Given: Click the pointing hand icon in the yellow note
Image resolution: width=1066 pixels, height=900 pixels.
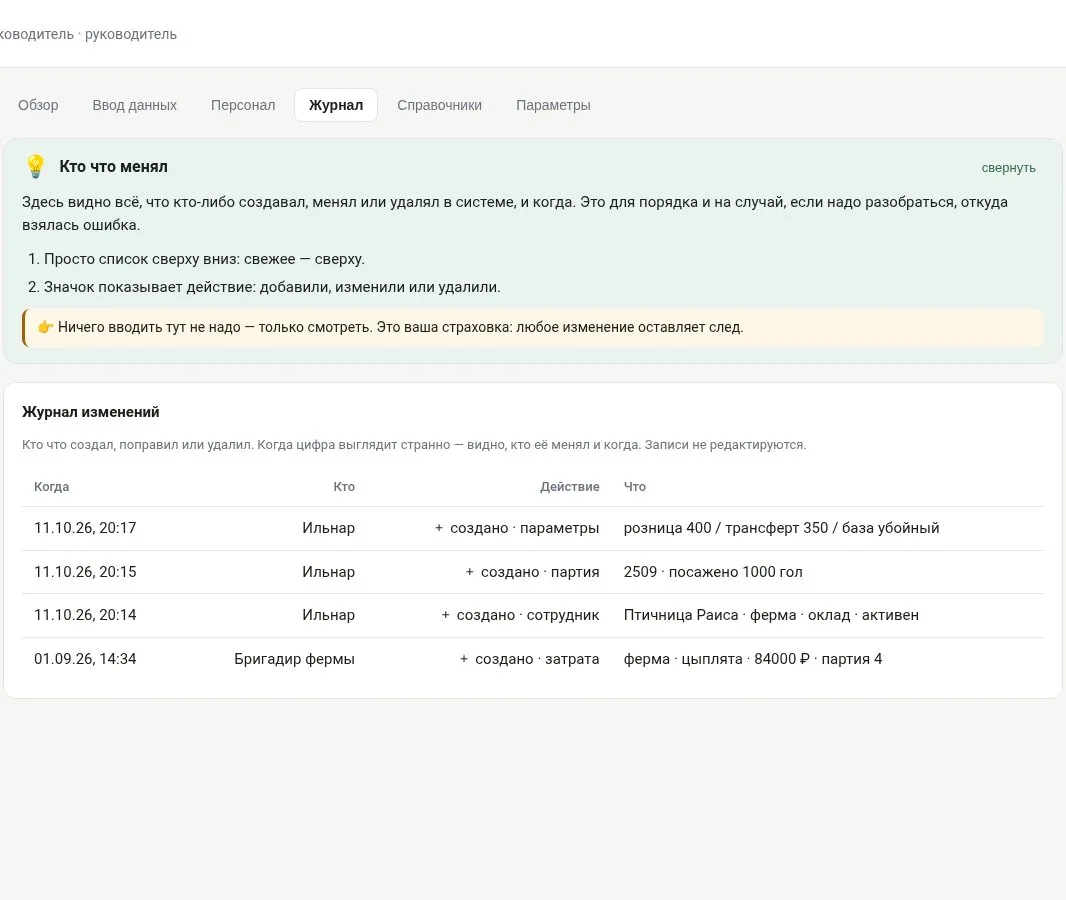Looking at the screenshot, I should point(46,327).
